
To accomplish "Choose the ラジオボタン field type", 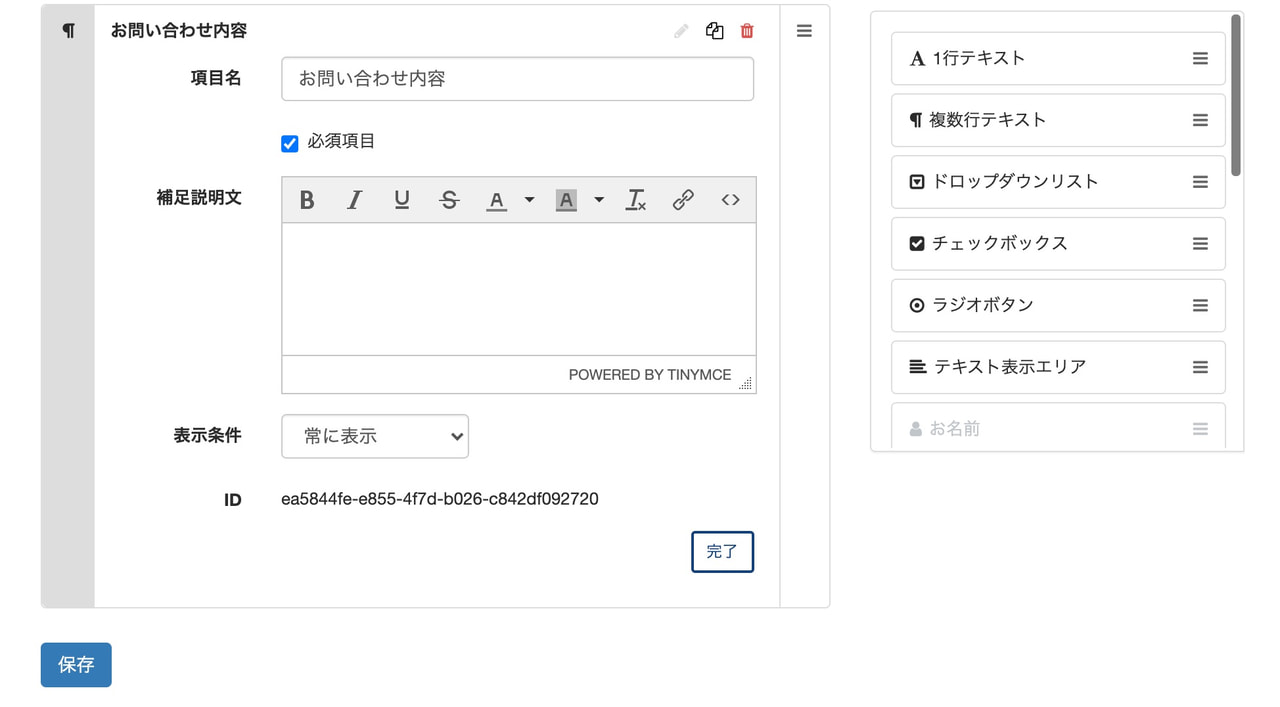I will [x=1058, y=305].
